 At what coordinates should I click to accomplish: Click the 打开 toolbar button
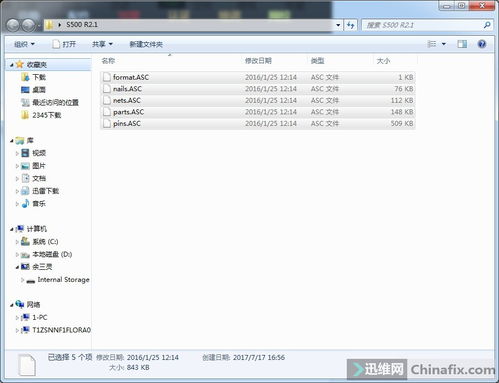tap(64, 44)
